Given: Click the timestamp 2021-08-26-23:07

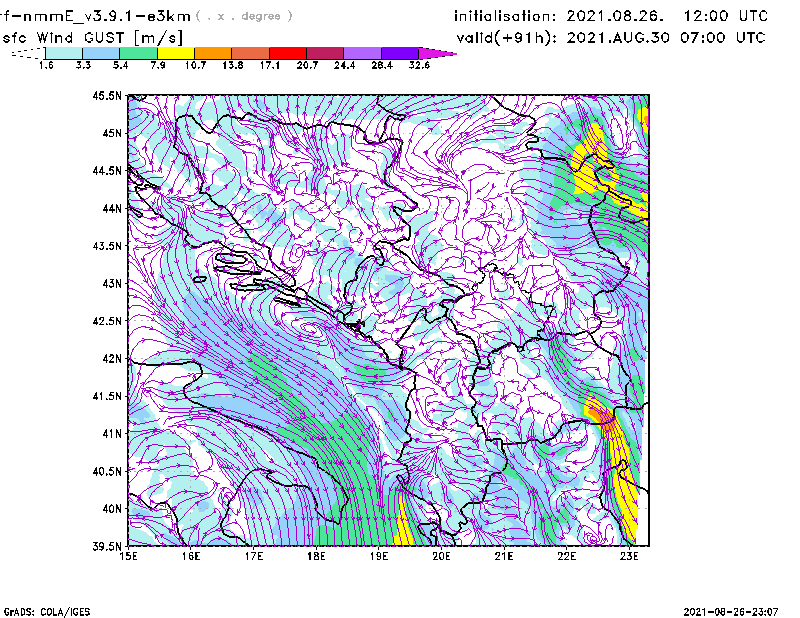Looking at the screenshot, I should tap(731, 612).
